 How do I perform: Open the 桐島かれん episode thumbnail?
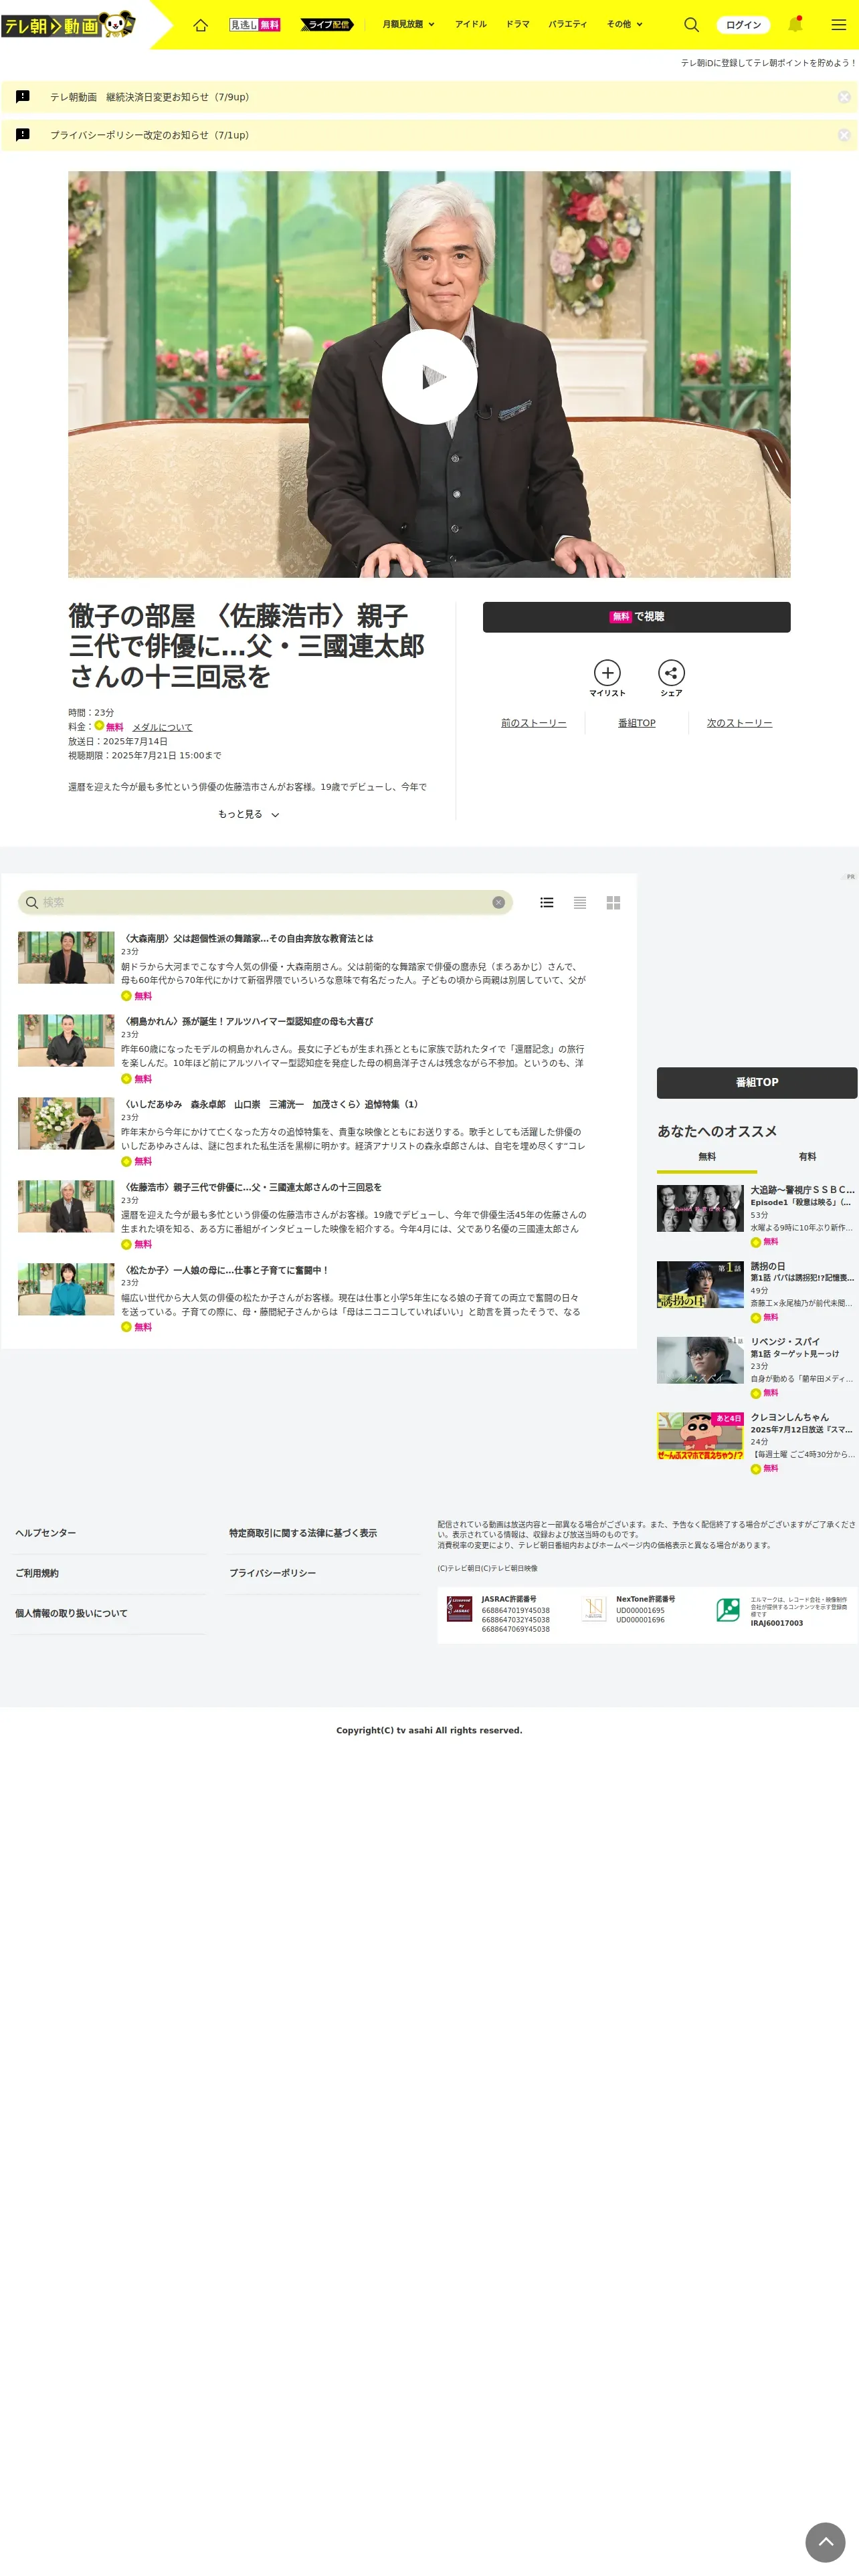(x=66, y=1041)
